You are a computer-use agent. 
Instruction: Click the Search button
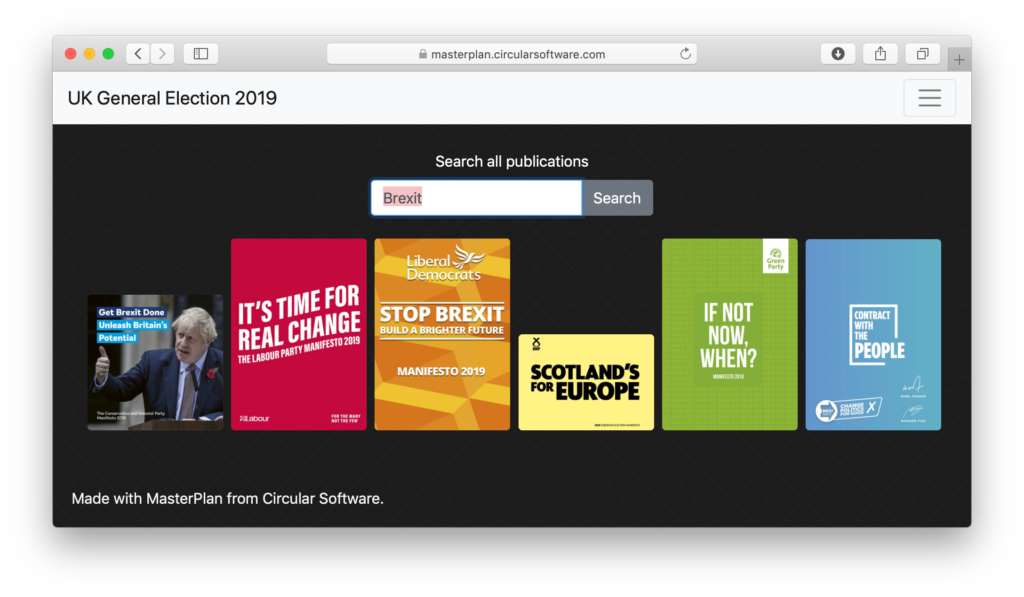617,198
